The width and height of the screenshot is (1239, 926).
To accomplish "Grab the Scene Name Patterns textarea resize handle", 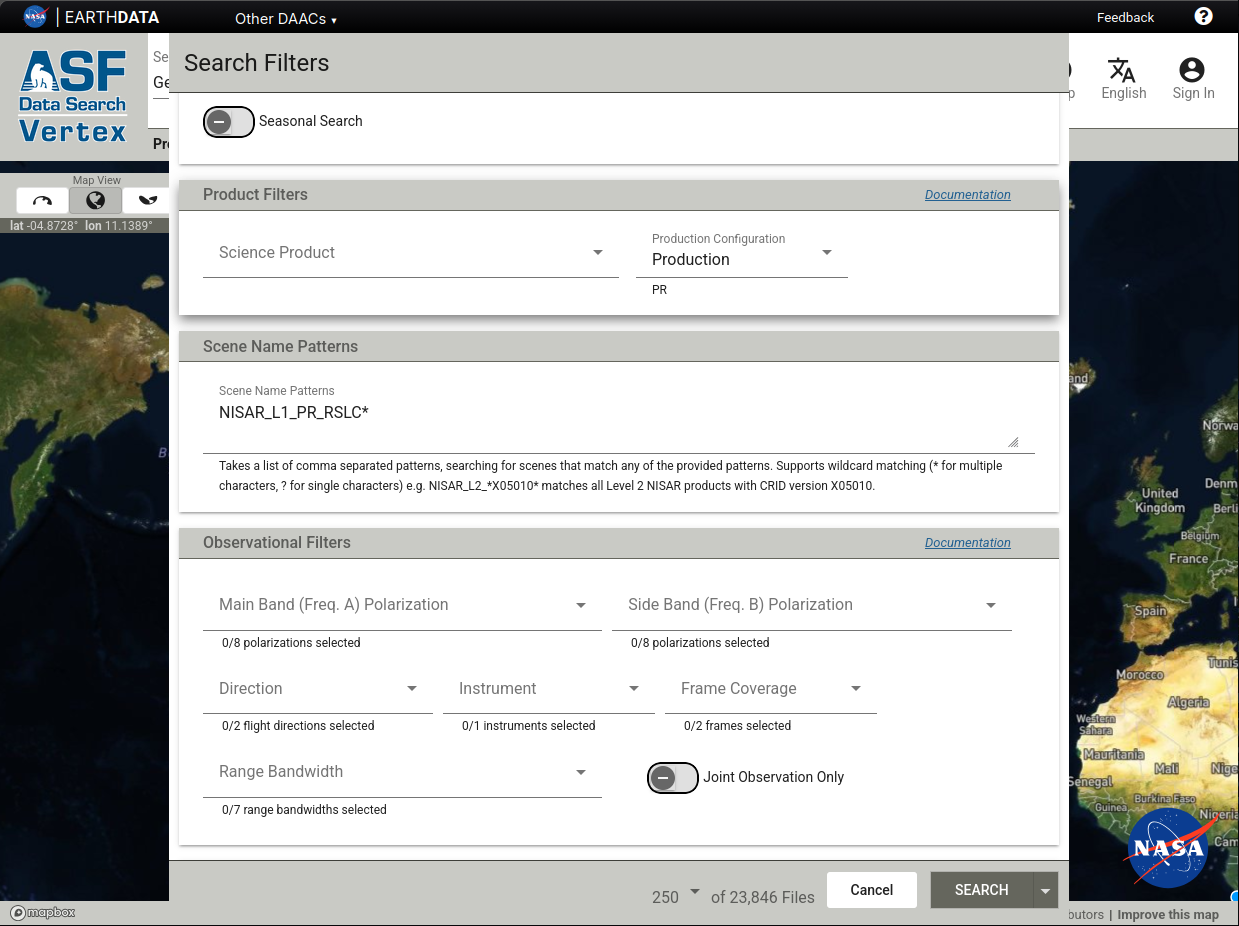I will (x=1013, y=441).
